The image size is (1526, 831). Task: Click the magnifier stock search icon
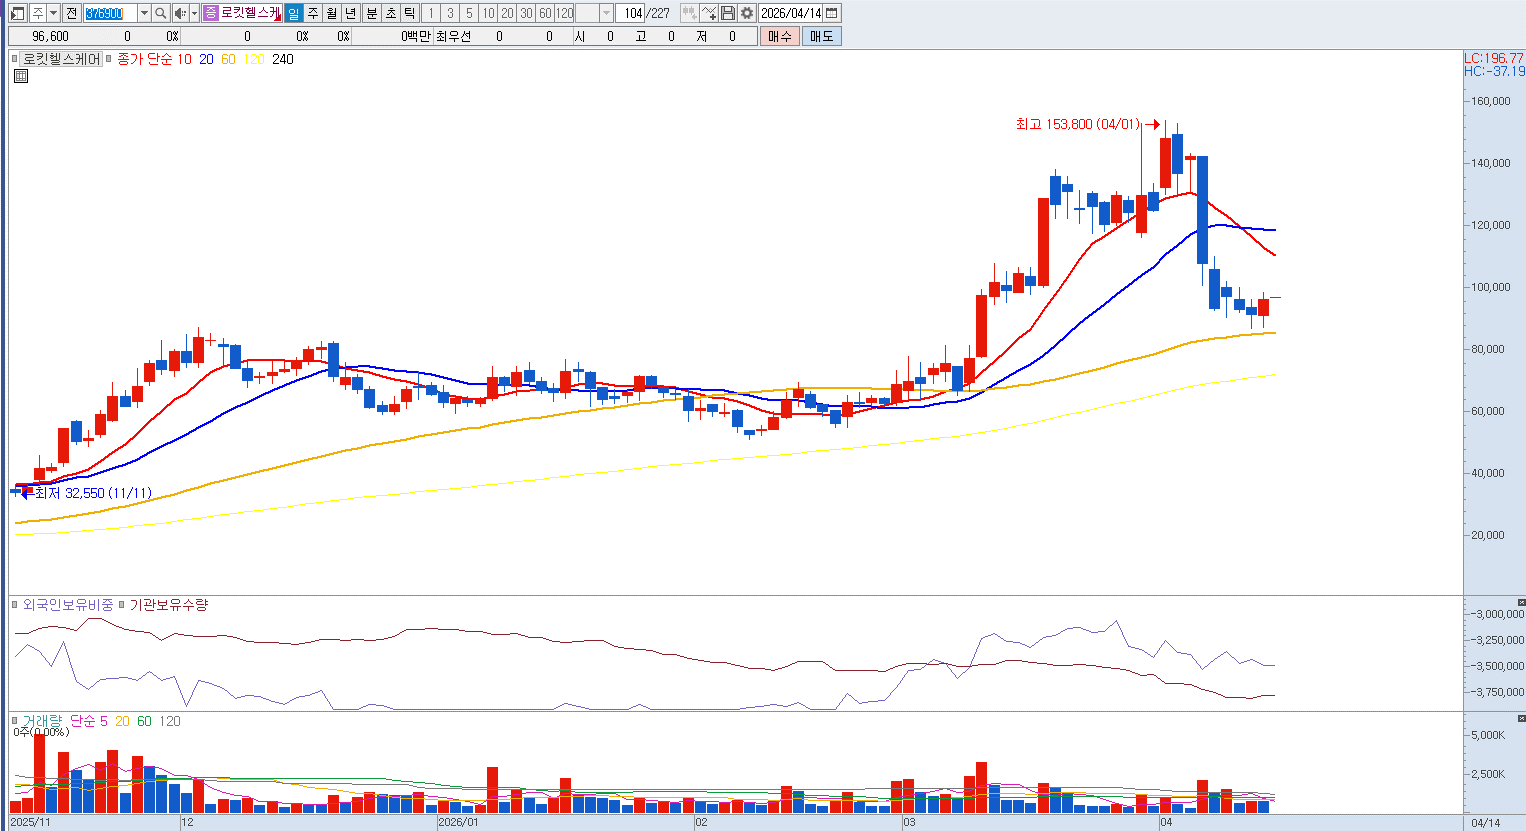160,13
